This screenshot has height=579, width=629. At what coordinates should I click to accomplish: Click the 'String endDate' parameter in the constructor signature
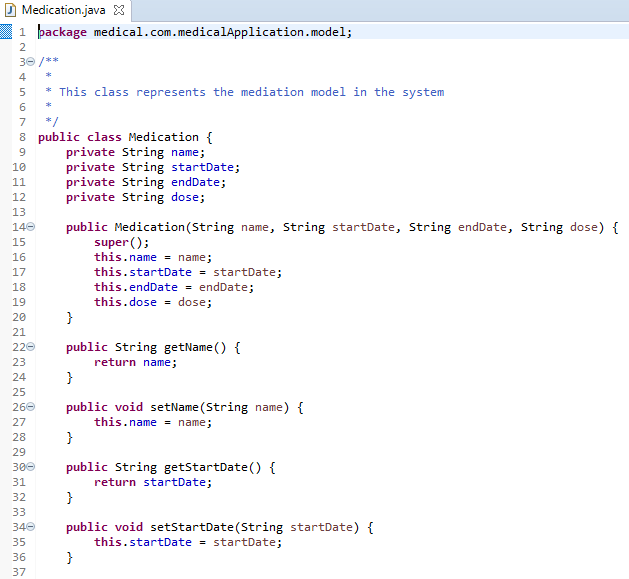click(458, 228)
